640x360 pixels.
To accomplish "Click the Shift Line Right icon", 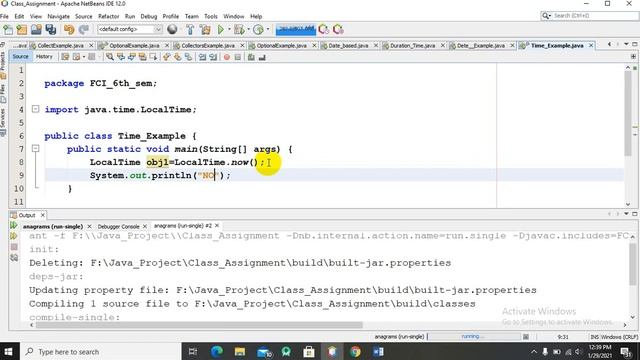I will point(213,57).
